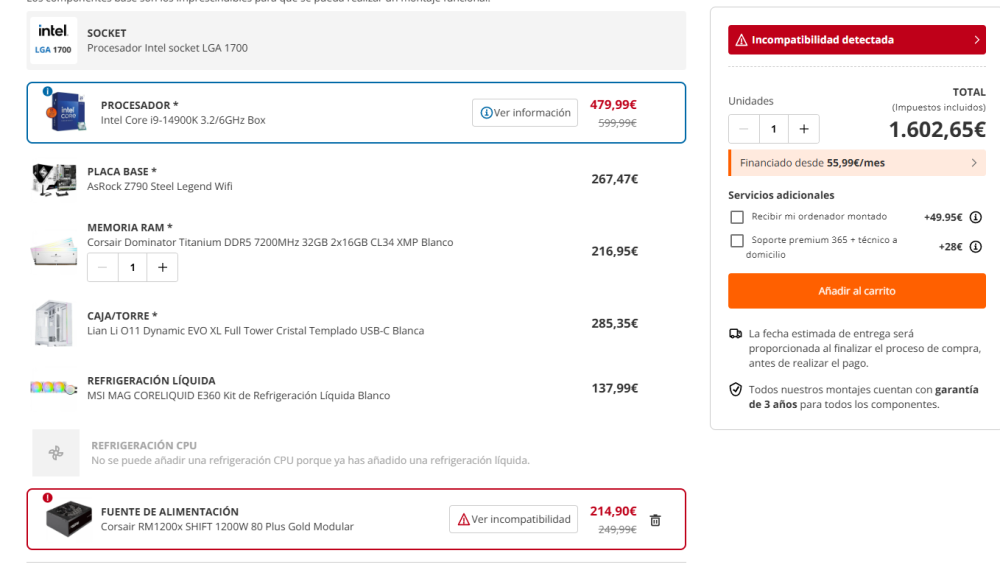Select the REFRIGERACIÓN LÍQUIDA MSI row
The width and height of the screenshot is (1000, 570).
356,388
